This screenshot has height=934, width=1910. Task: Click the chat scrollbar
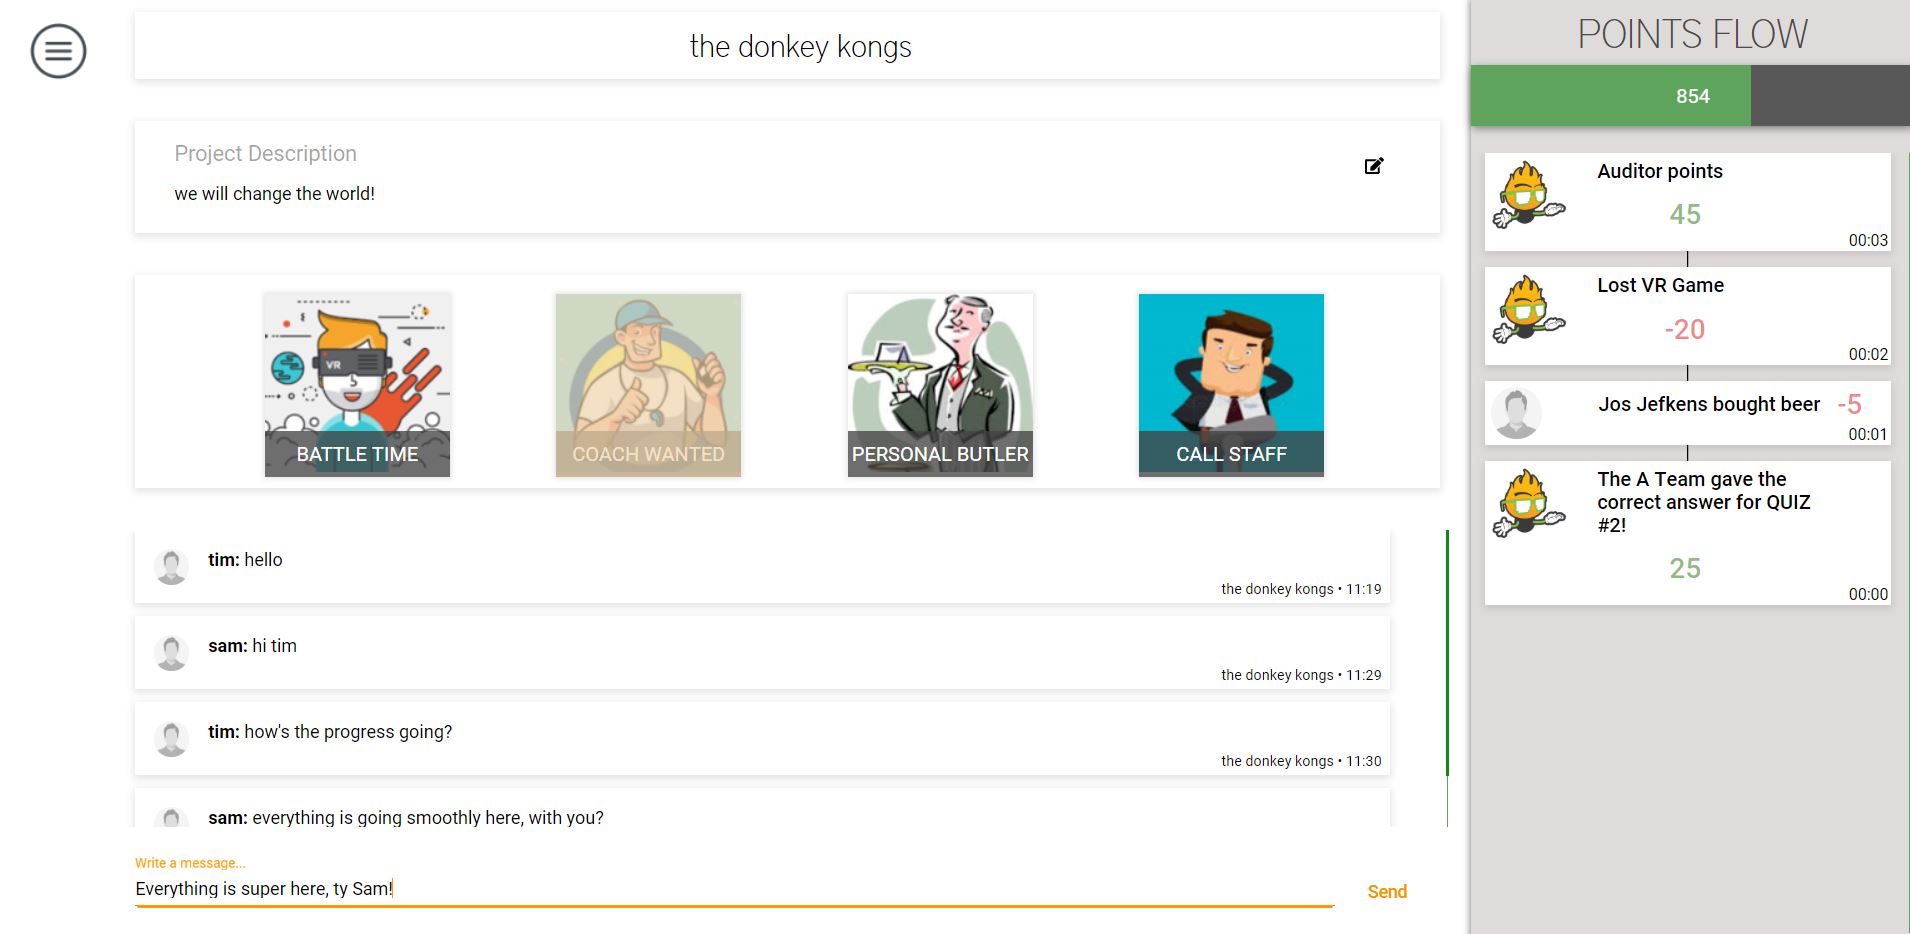point(1447,652)
